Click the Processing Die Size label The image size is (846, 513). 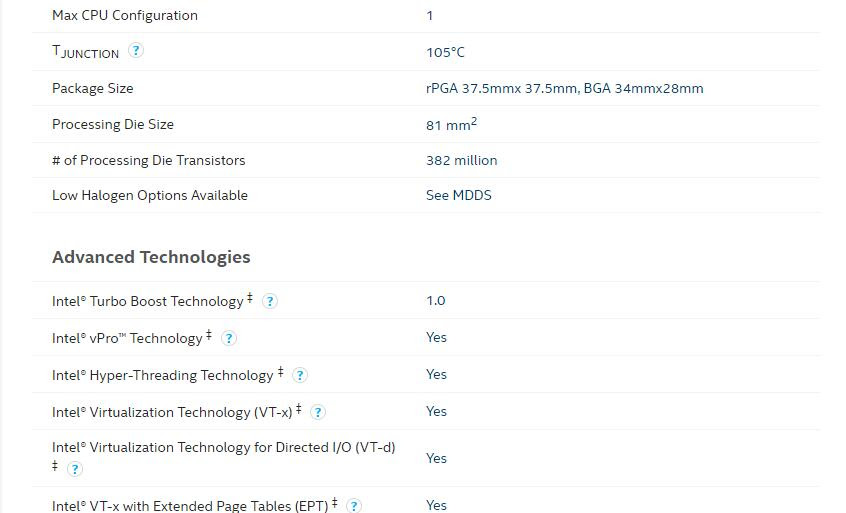112,124
